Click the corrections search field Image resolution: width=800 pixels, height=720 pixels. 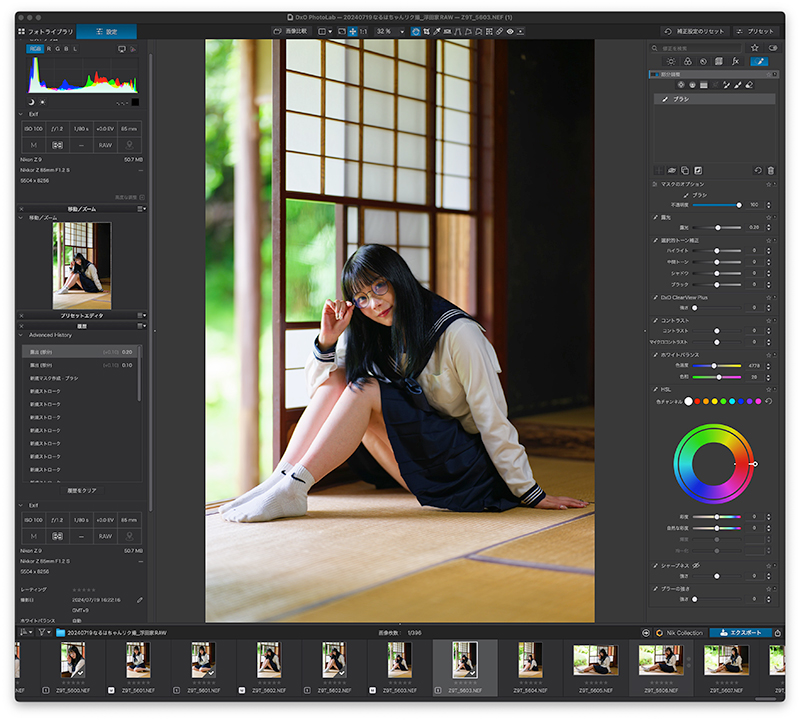pyautogui.click(x=696, y=48)
